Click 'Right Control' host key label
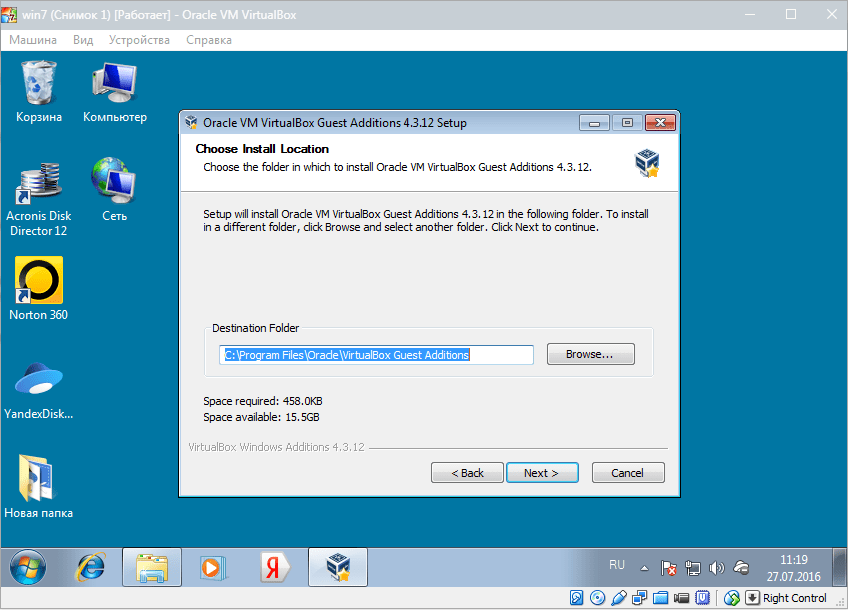The width and height of the screenshot is (848, 610). pos(794,598)
